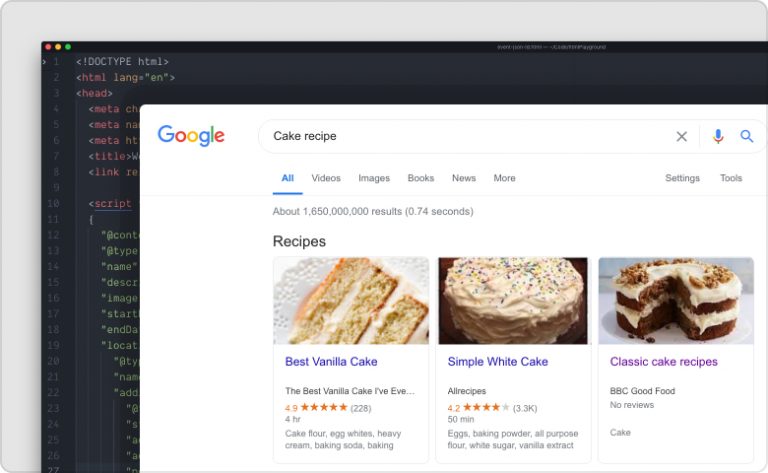Screen dimensions: 768x473
Task: Open the Simple White Cake recipe link
Action: coord(498,362)
